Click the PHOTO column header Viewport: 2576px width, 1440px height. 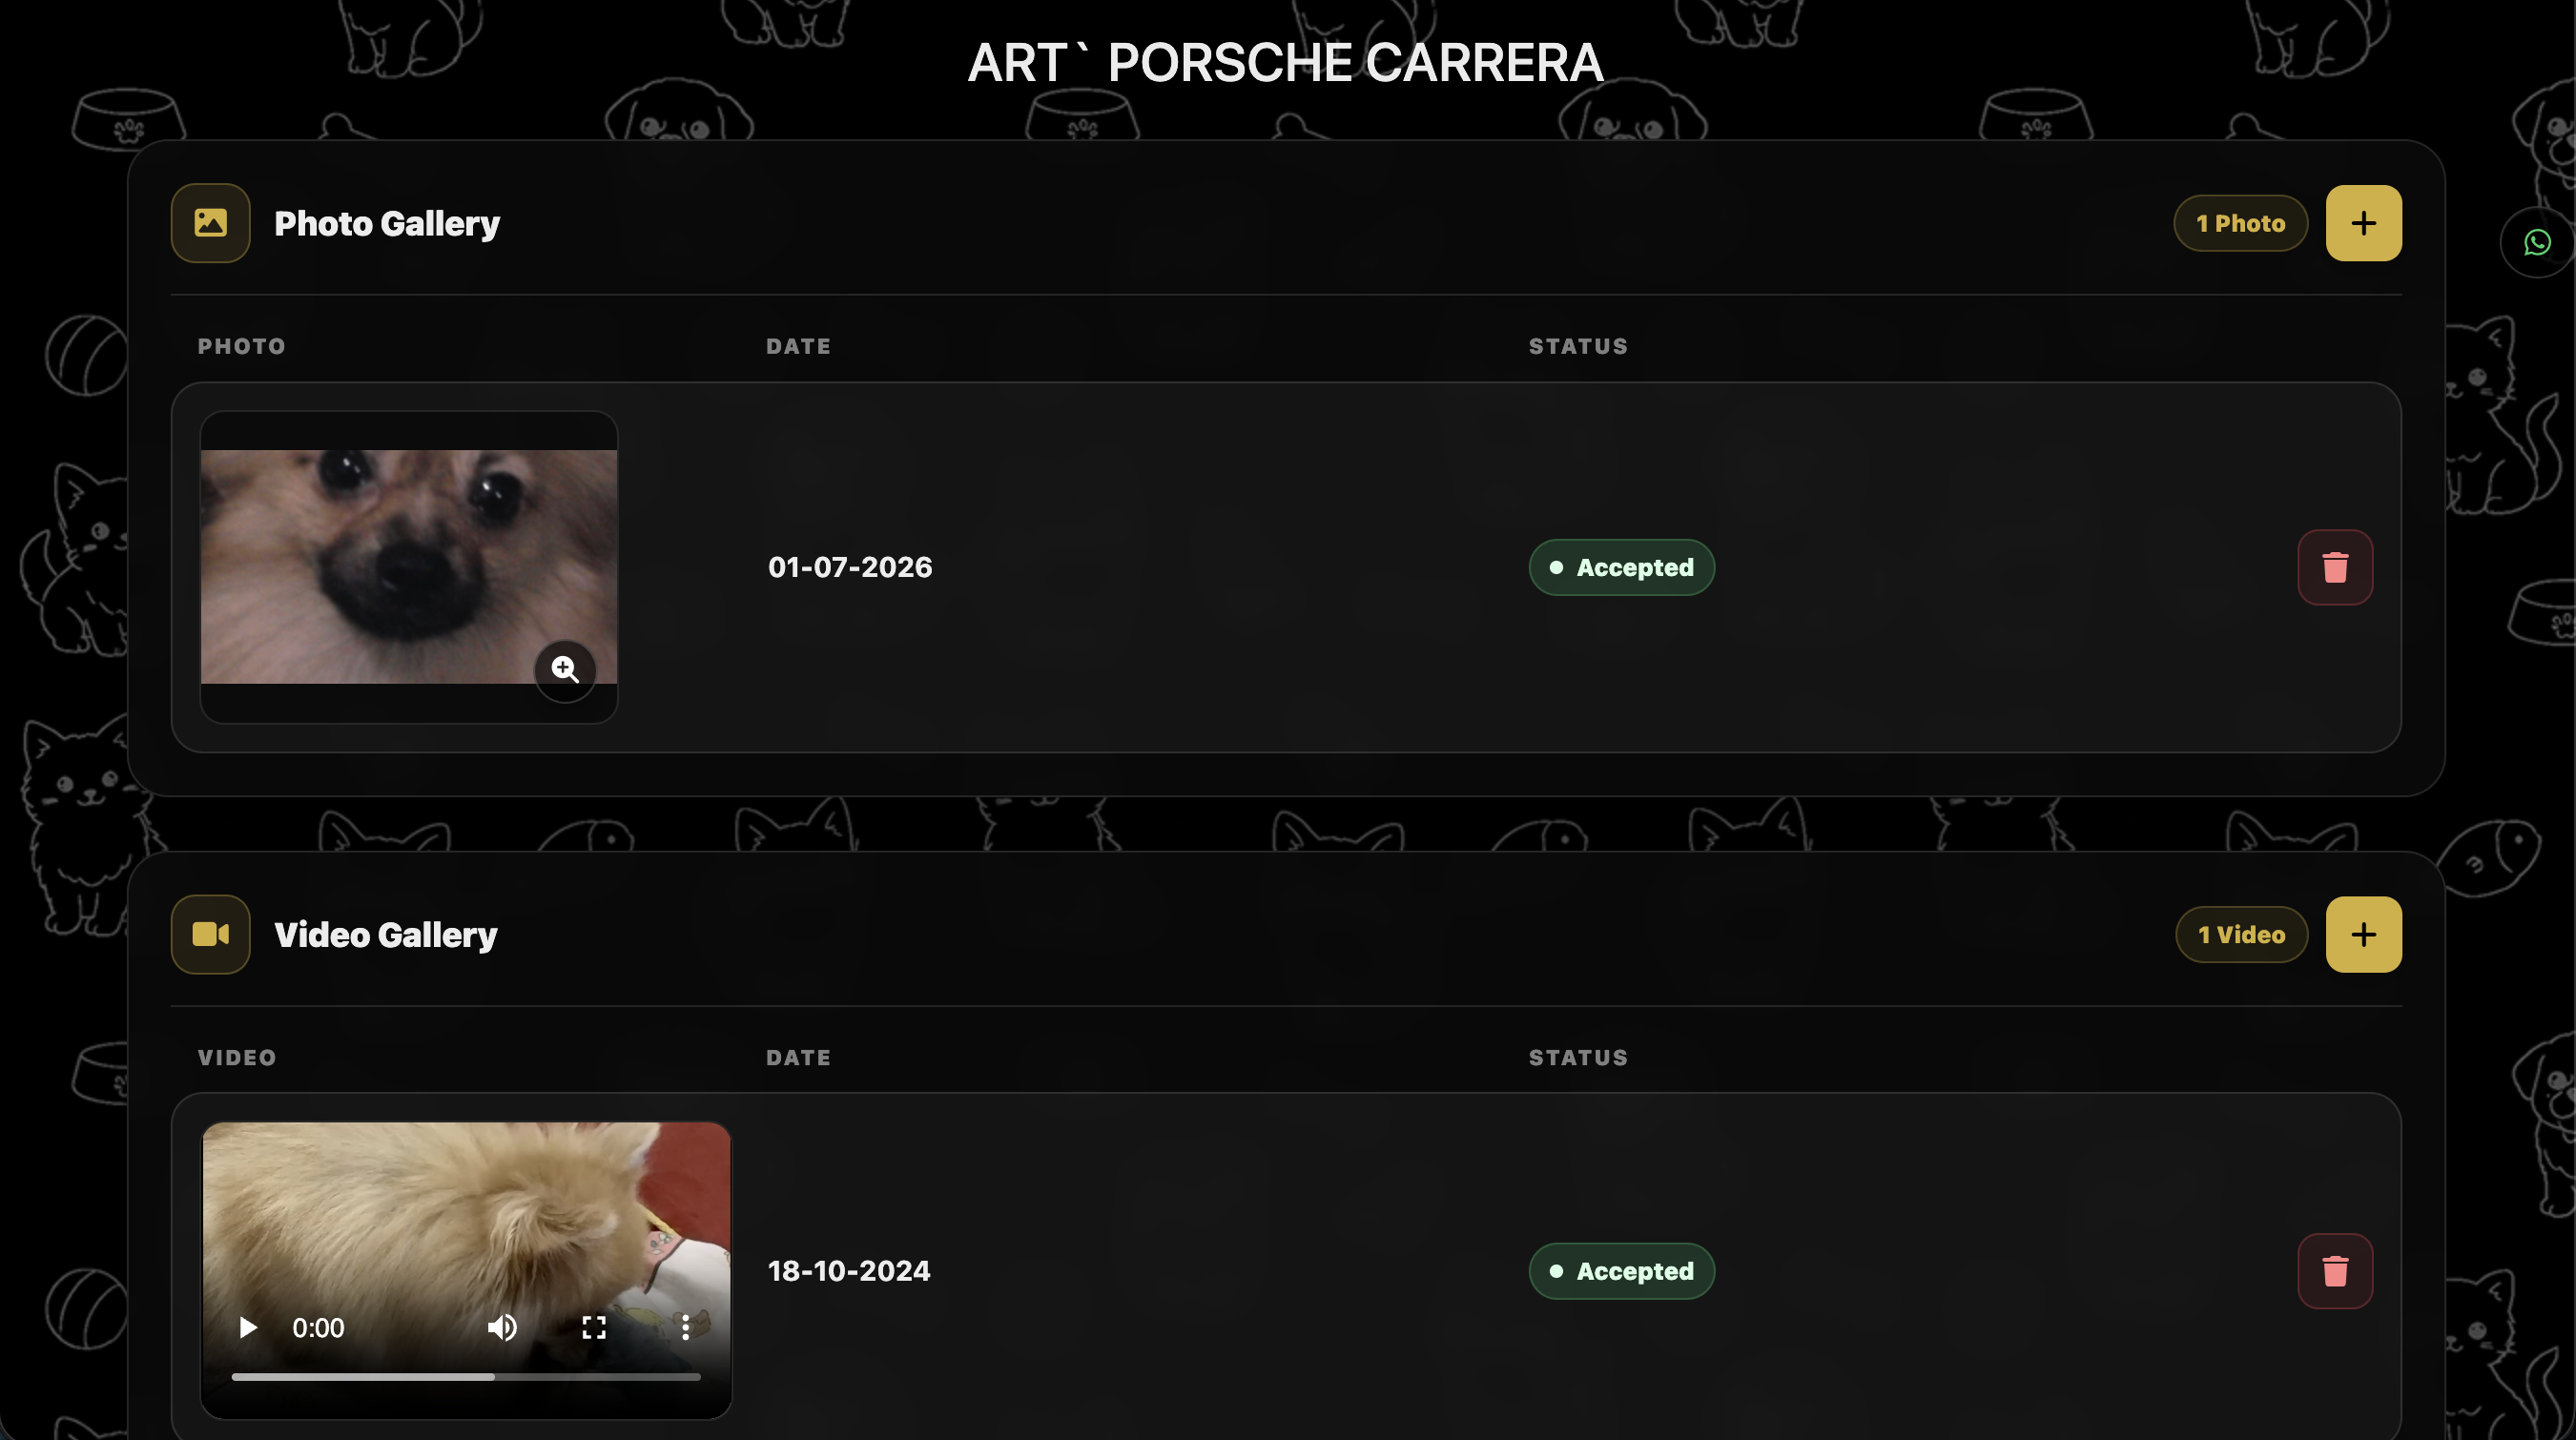(242, 346)
